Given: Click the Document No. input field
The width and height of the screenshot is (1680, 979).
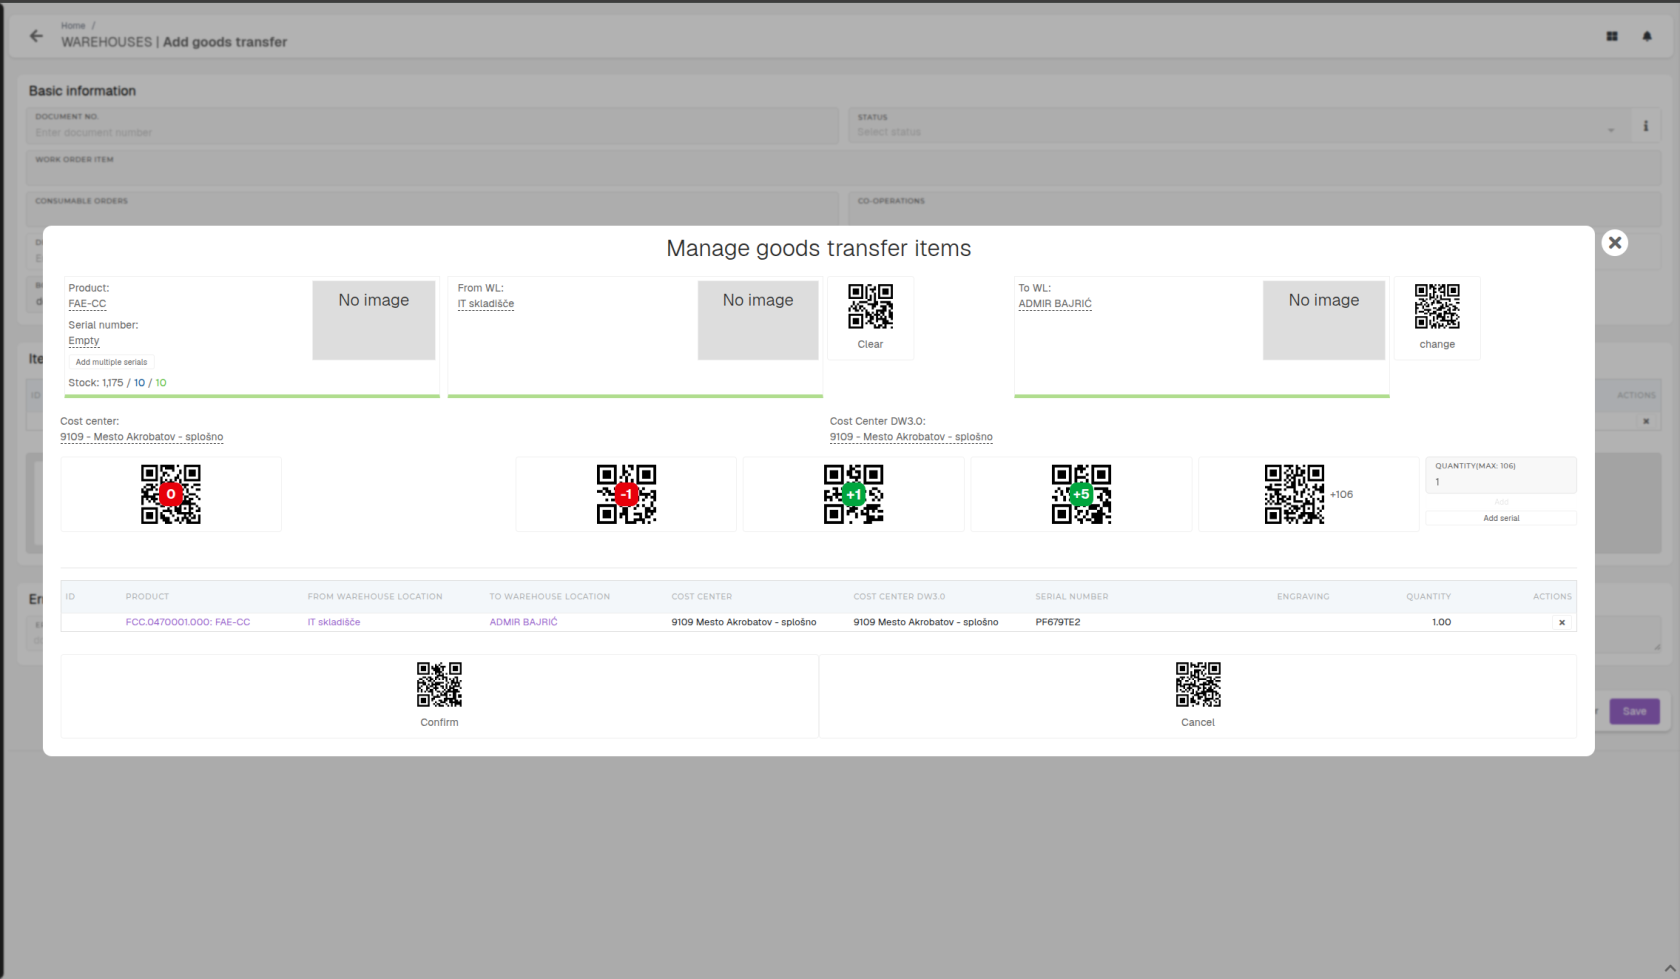Looking at the screenshot, I should point(432,125).
